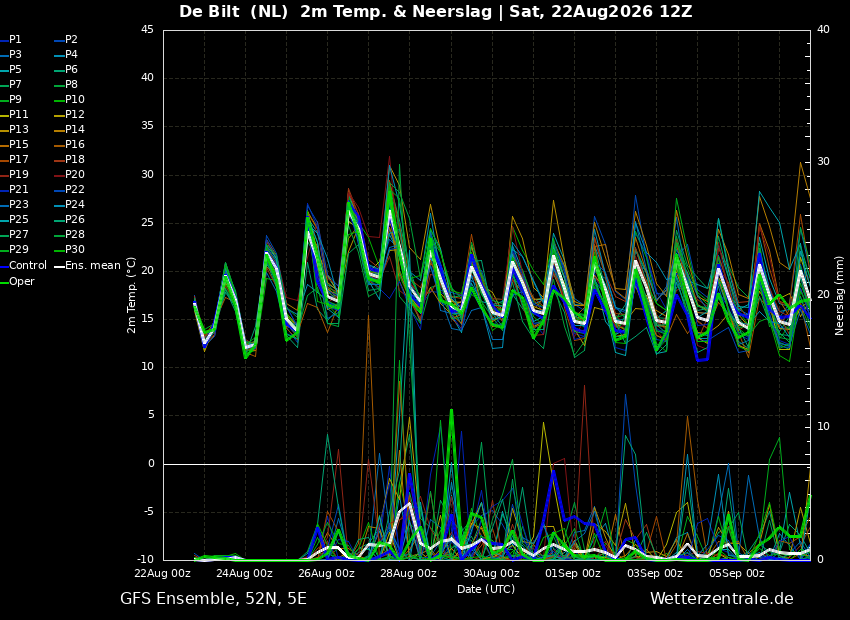Click the Ens. mean legend entry
This screenshot has width=850, height=620.
tap(93, 266)
